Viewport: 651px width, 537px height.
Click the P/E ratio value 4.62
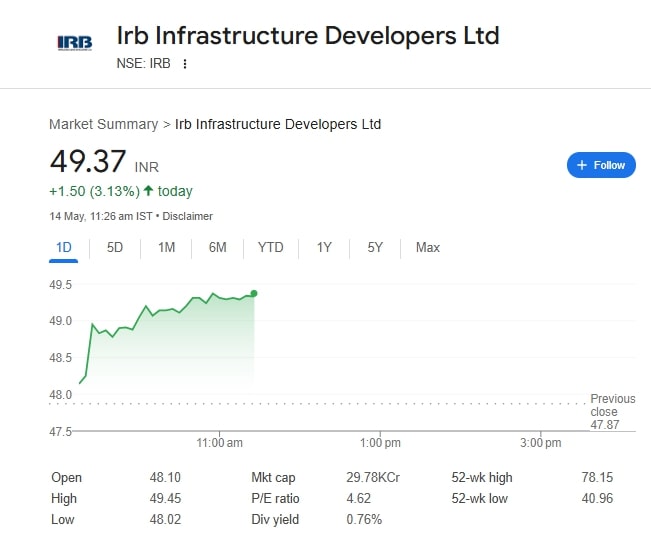pyautogui.click(x=358, y=498)
